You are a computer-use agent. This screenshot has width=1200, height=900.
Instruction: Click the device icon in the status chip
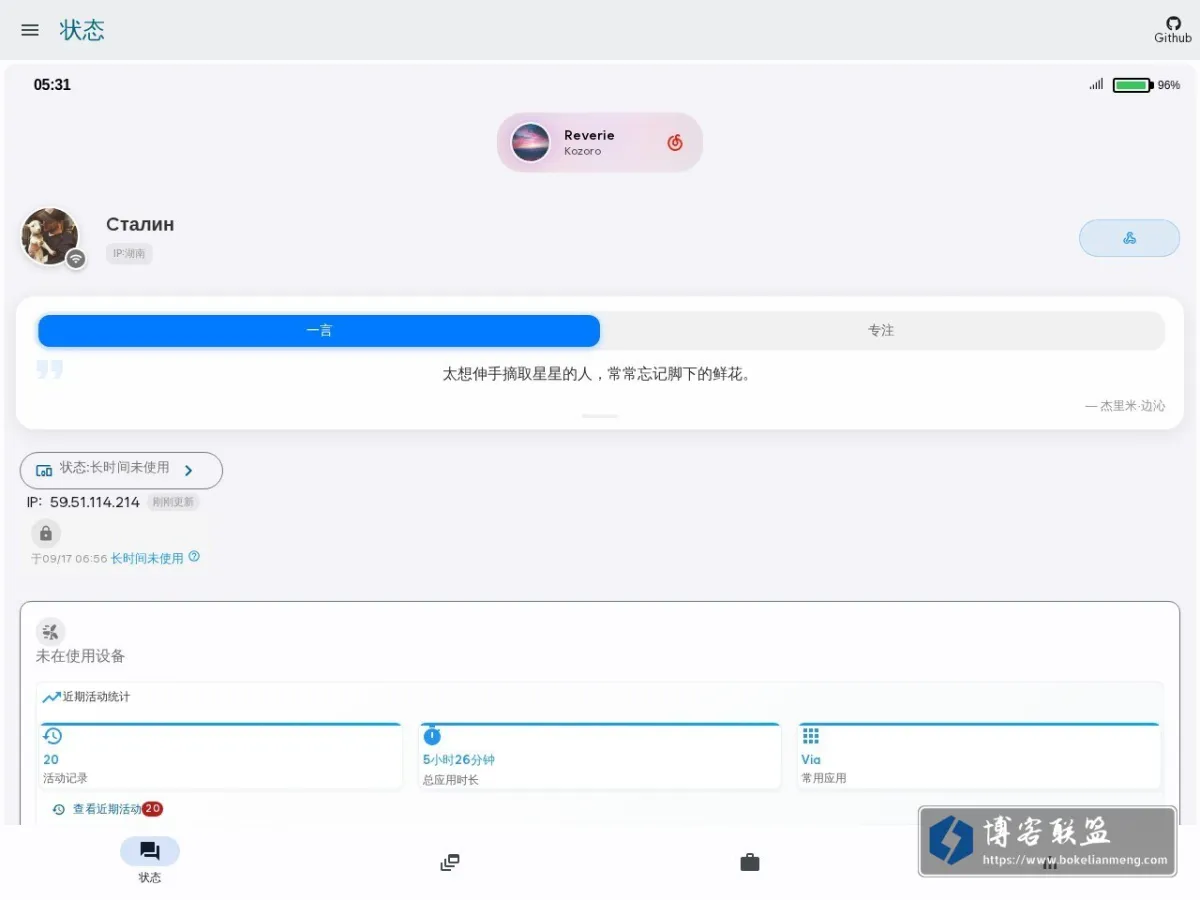(x=44, y=470)
